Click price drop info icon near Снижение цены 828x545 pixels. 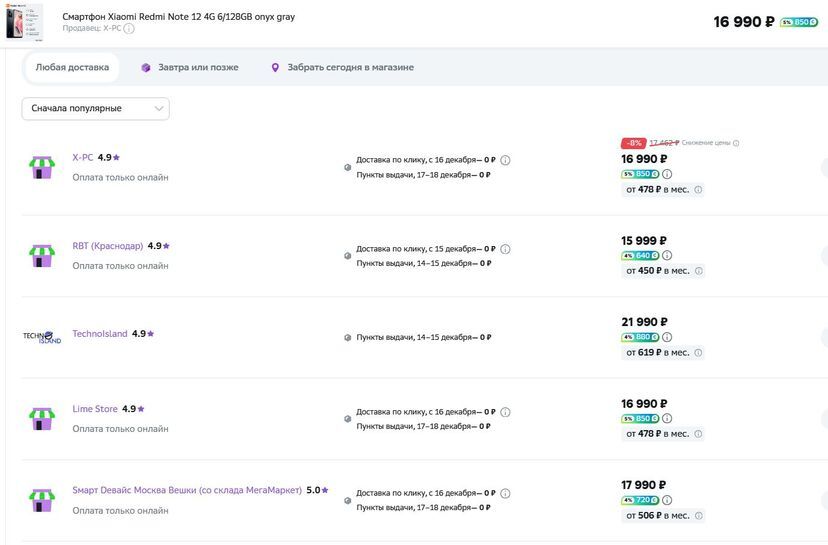tap(736, 143)
